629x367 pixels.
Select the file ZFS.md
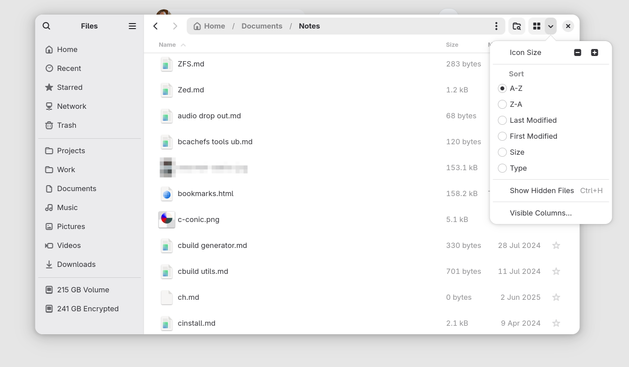[x=191, y=64]
